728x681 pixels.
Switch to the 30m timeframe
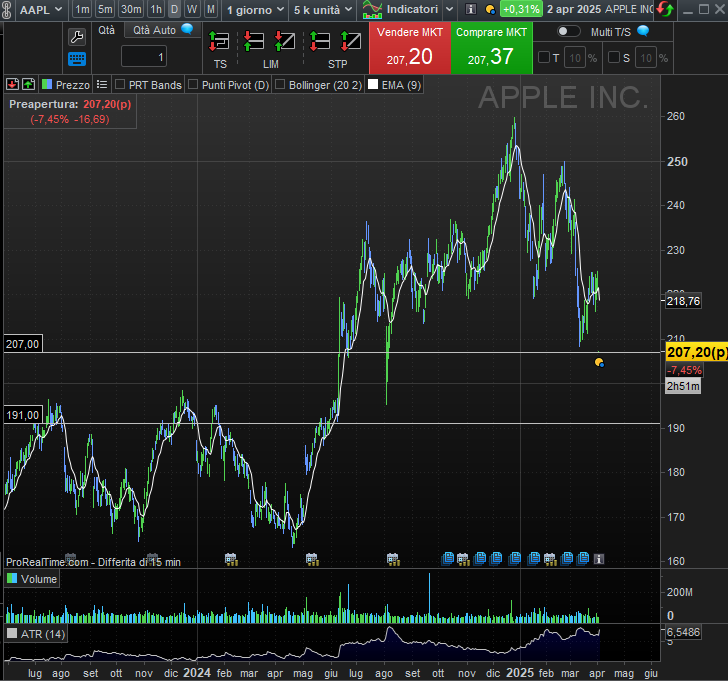(x=131, y=9)
